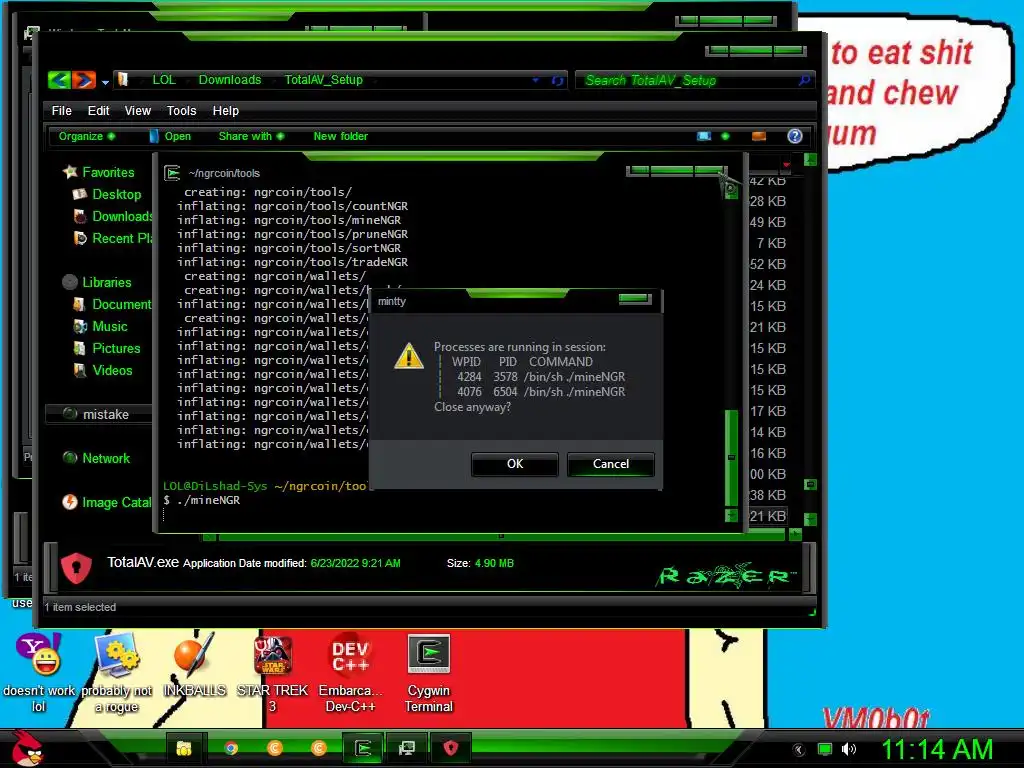
Task: Select Recent Places under Favorites
Action: pyautogui.click(x=112, y=238)
